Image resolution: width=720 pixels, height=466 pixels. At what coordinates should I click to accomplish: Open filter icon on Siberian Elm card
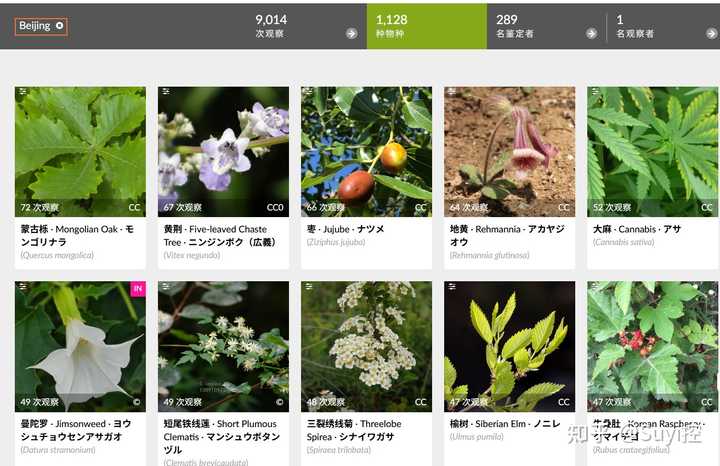pos(452,286)
